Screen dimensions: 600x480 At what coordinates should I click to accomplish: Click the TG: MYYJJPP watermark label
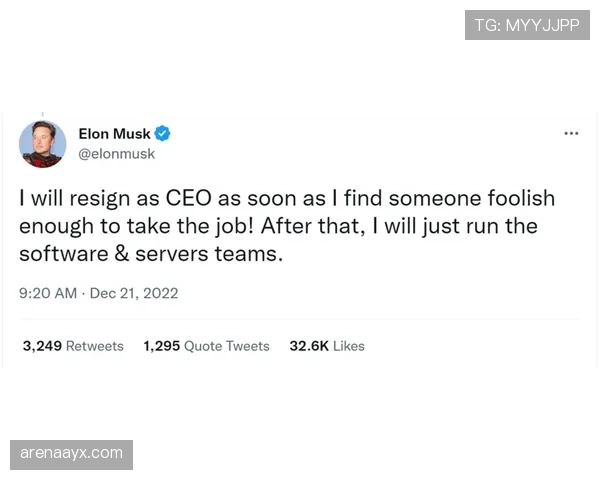tap(527, 25)
